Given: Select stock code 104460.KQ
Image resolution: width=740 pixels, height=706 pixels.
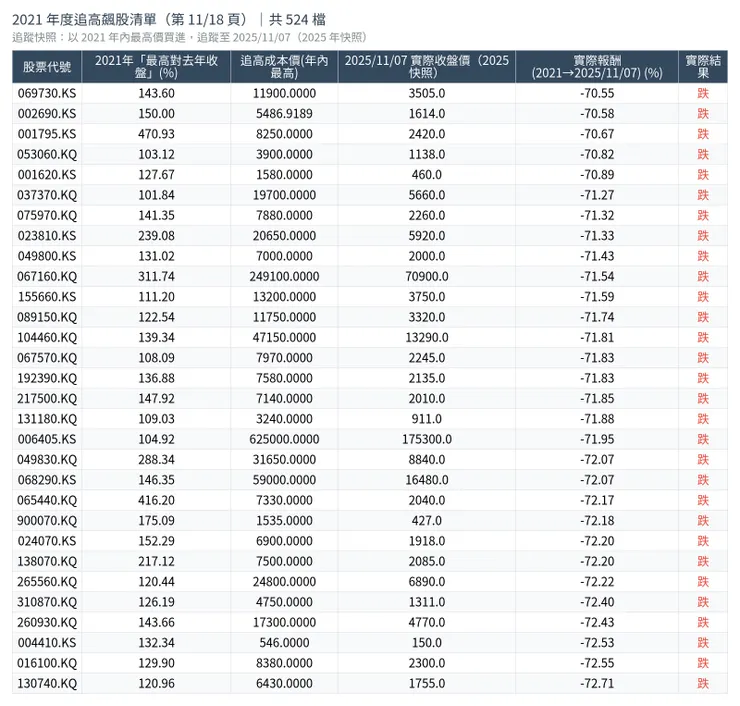Looking at the screenshot, I should point(47,337).
